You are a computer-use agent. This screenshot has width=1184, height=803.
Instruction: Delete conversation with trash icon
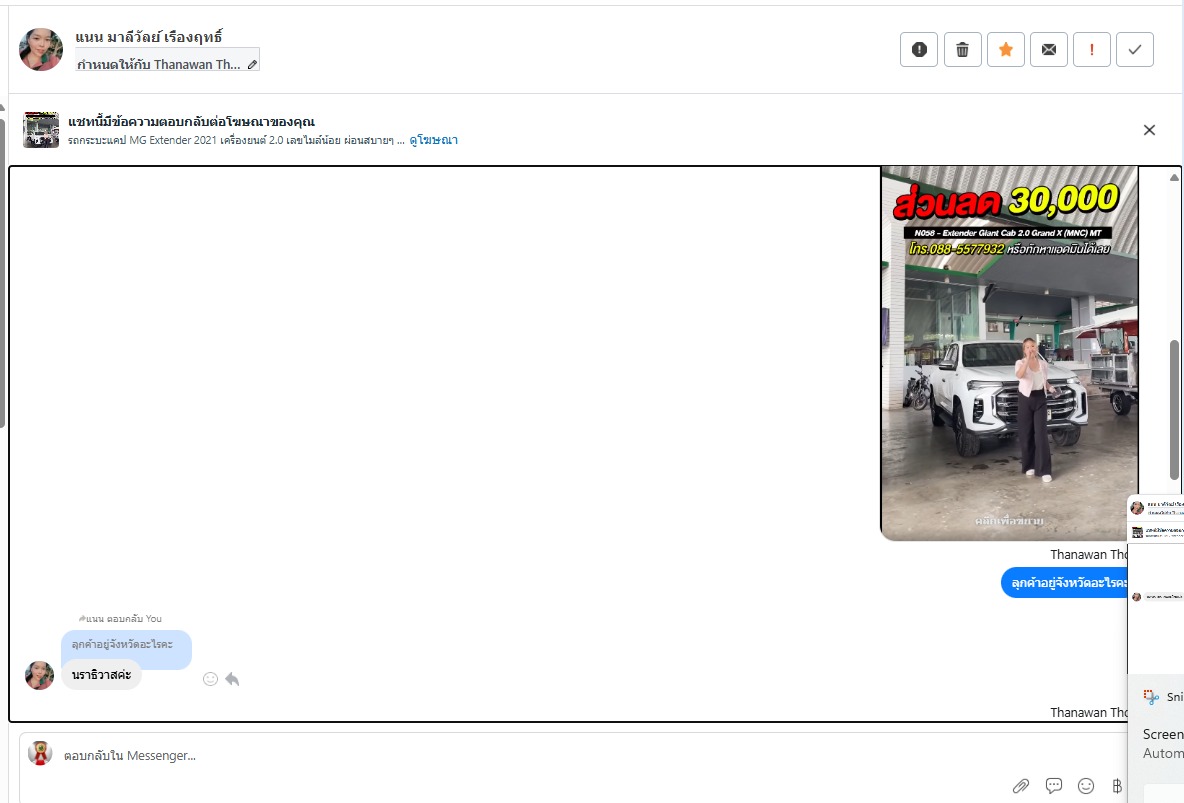pyautogui.click(x=962, y=50)
